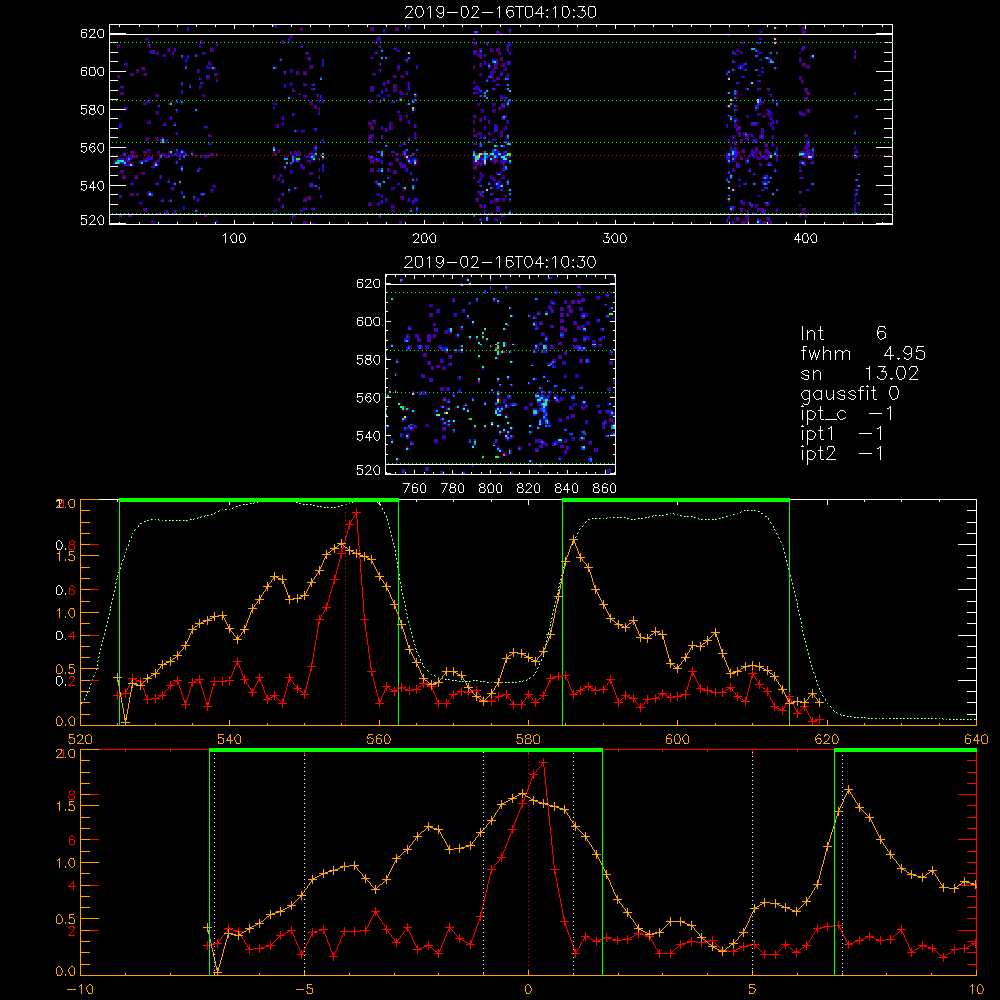Click the '-10' x-axis label of bottom plot
This screenshot has width=1000, height=1000.
point(80,989)
